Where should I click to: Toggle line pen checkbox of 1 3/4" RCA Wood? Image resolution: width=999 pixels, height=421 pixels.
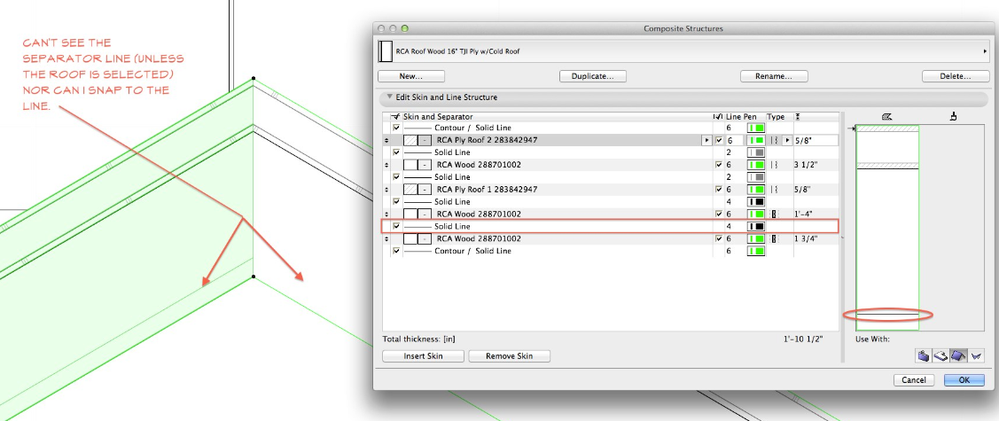pos(719,239)
